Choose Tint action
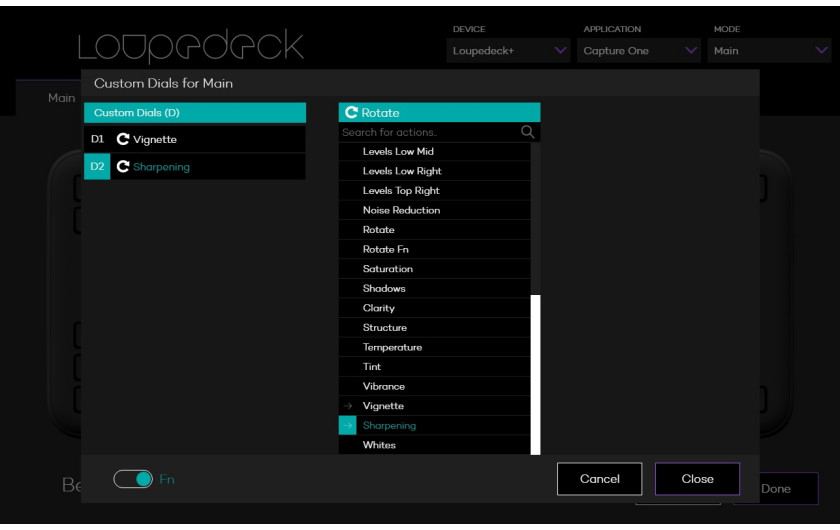Viewport: 840px width, 530px height. tap(434, 367)
